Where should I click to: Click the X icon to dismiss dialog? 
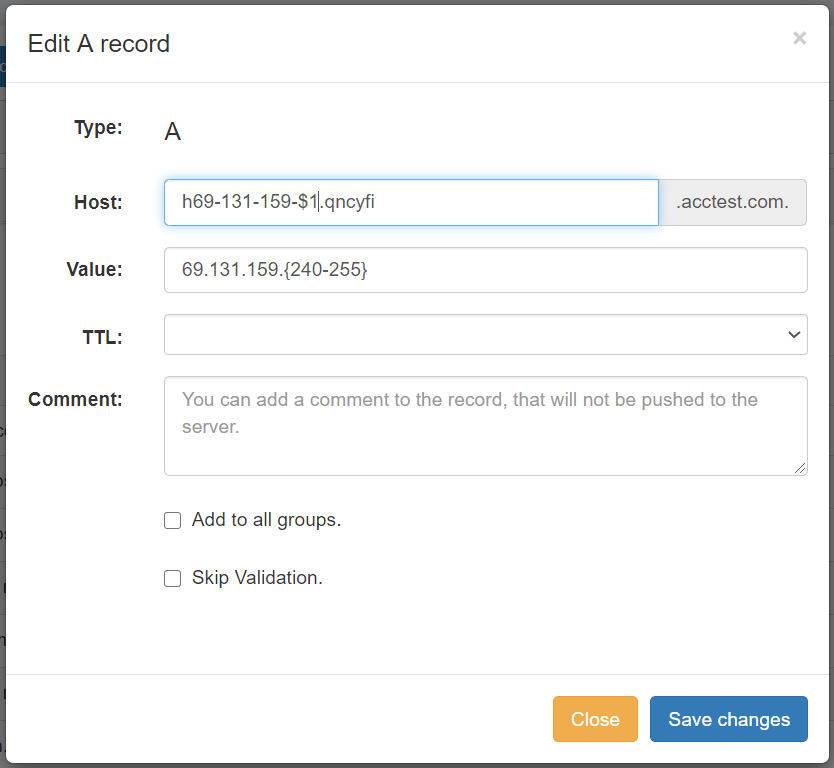(799, 38)
